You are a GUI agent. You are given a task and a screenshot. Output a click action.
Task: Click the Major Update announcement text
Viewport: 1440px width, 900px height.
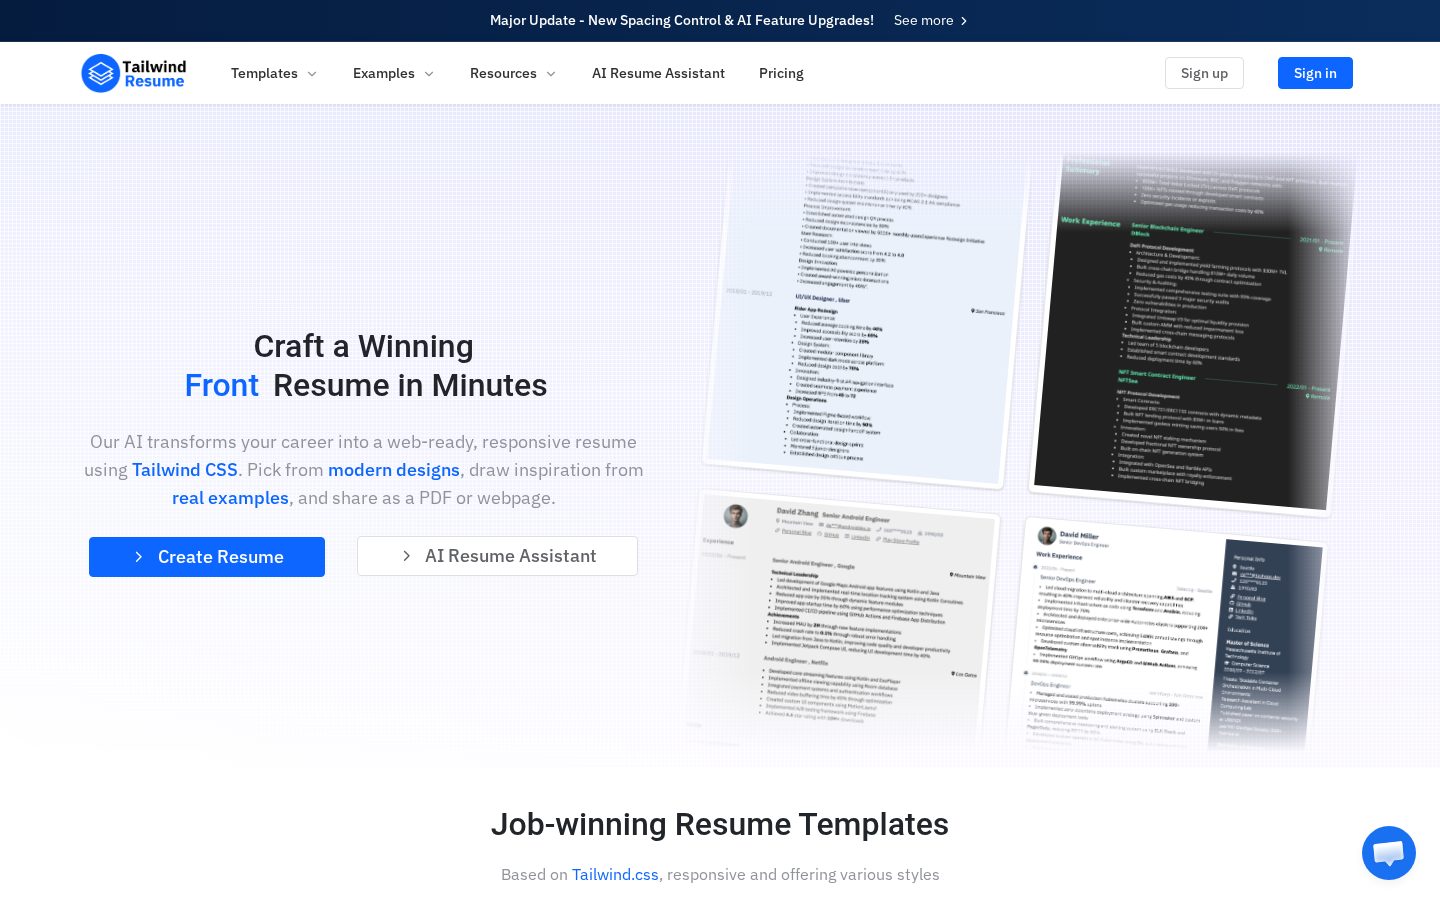[x=682, y=20]
